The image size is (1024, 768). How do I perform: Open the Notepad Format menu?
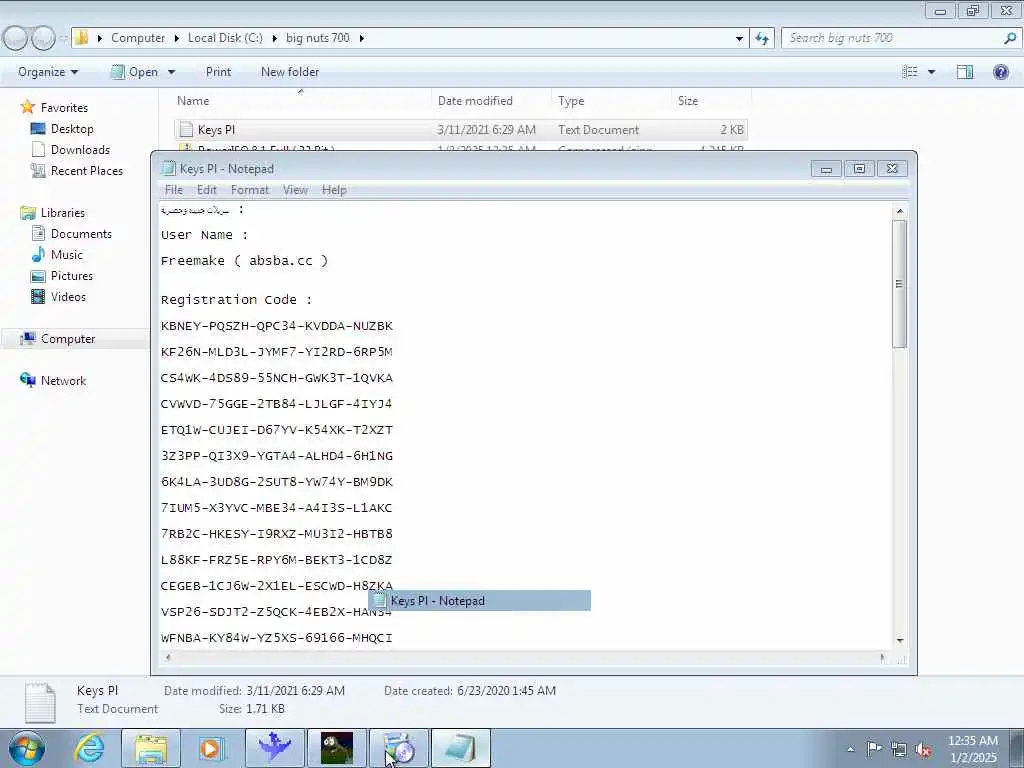(x=249, y=190)
